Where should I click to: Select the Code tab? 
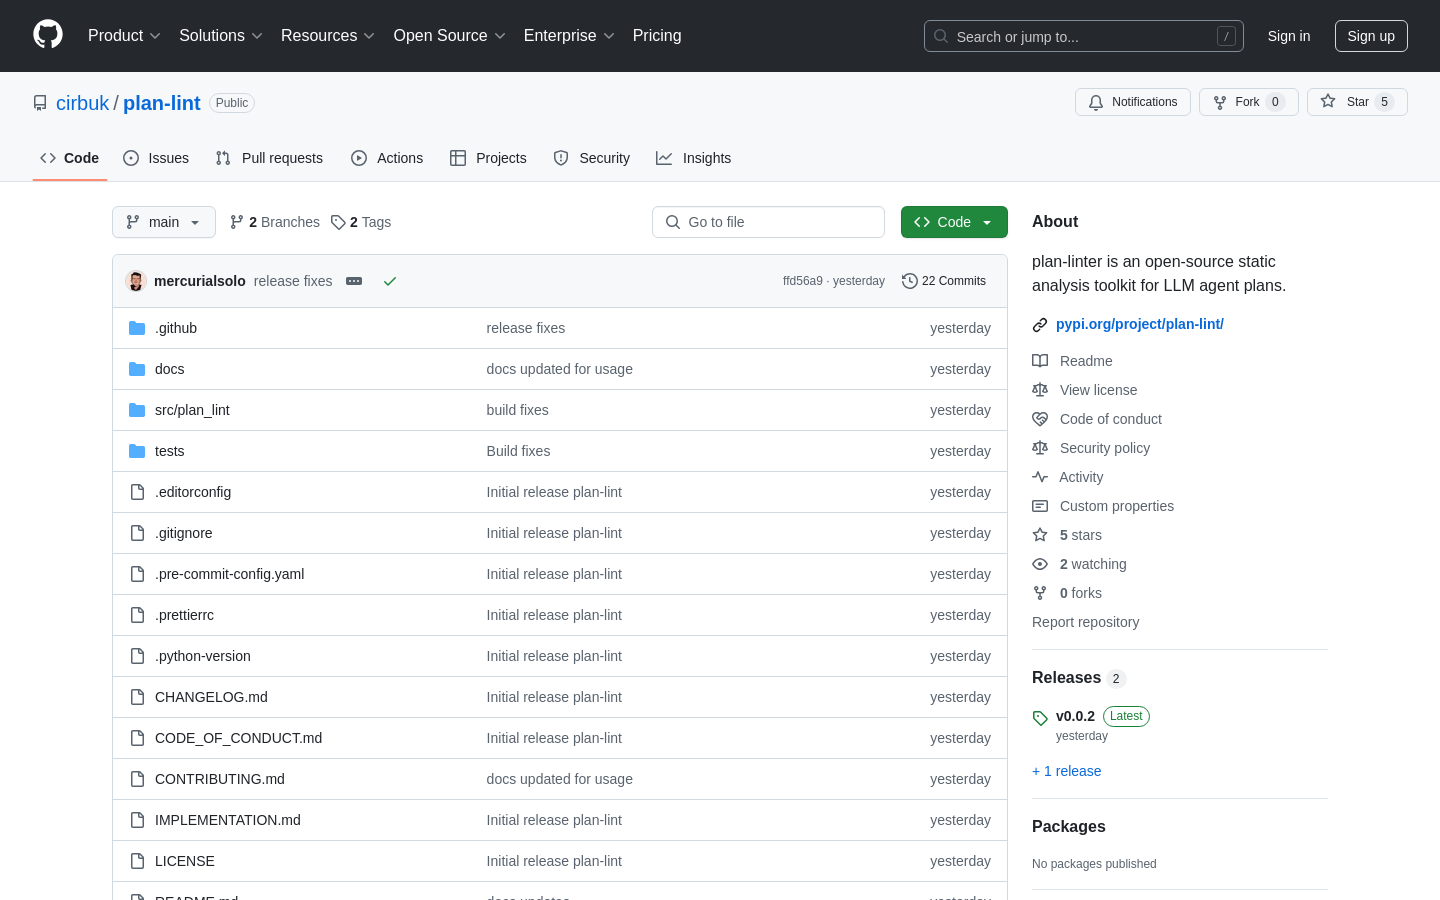coord(70,158)
